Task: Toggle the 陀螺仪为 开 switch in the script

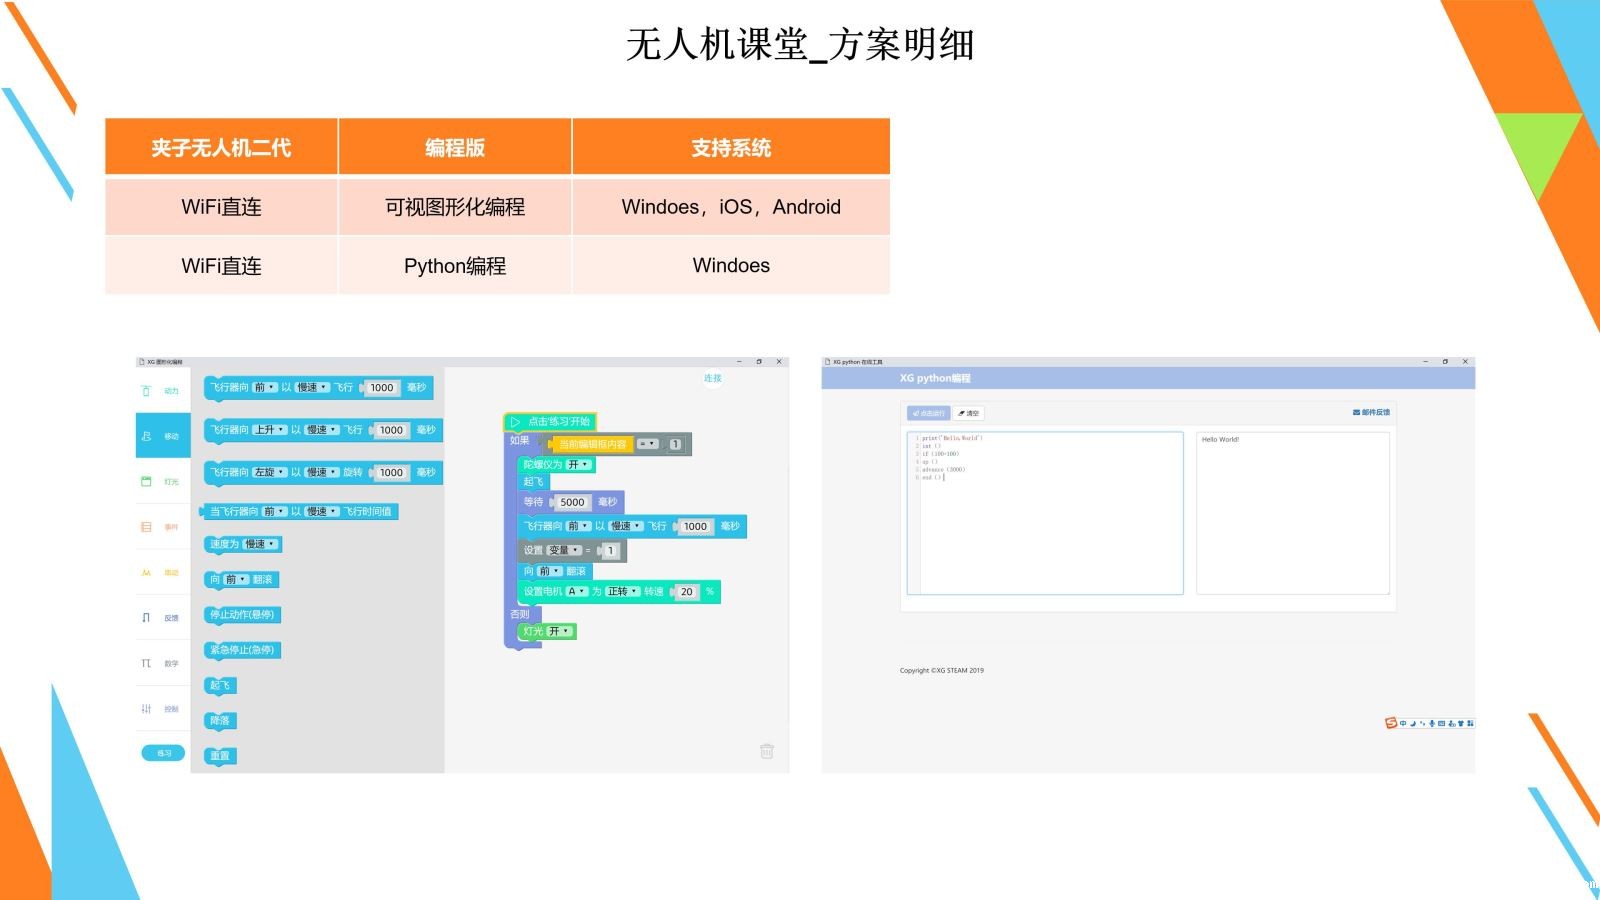Action: pyautogui.click(x=578, y=465)
